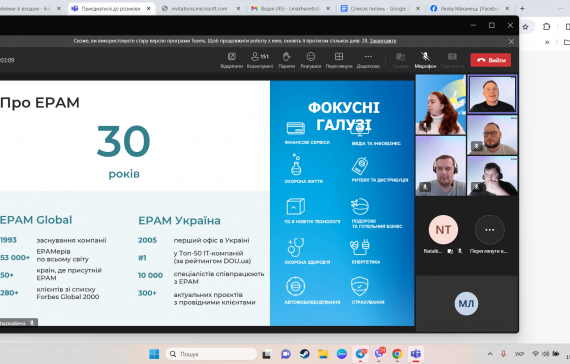Expand hidden bookmarks with the double chevron

click(x=547, y=43)
